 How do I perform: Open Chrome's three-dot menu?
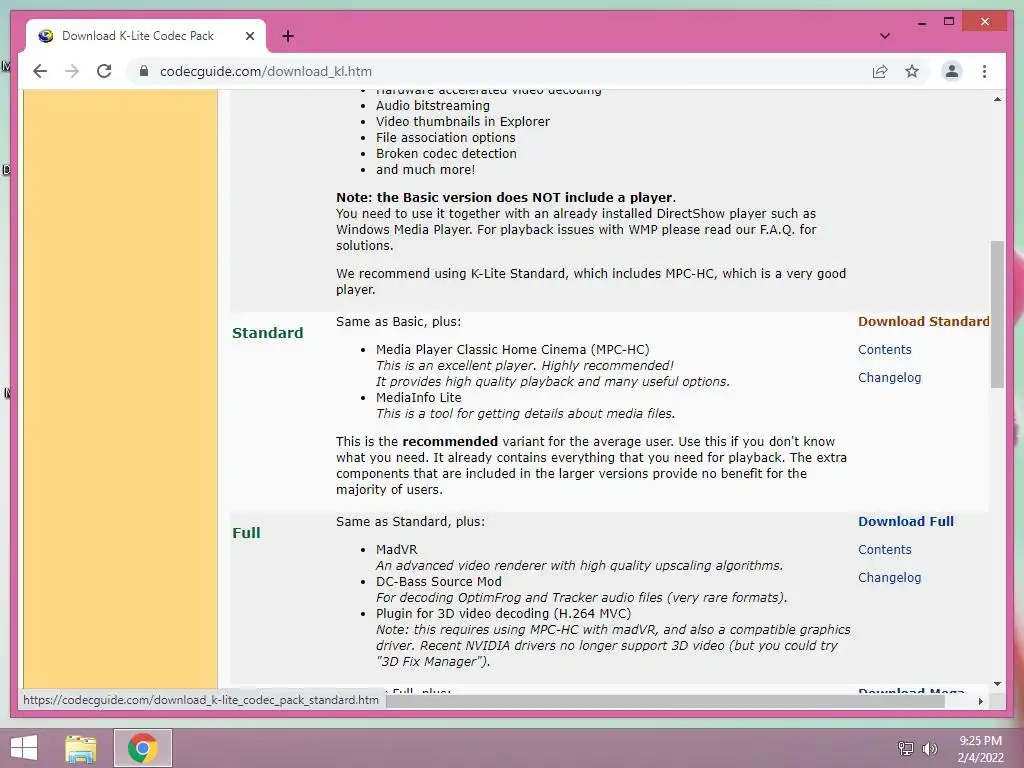pos(984,71)
